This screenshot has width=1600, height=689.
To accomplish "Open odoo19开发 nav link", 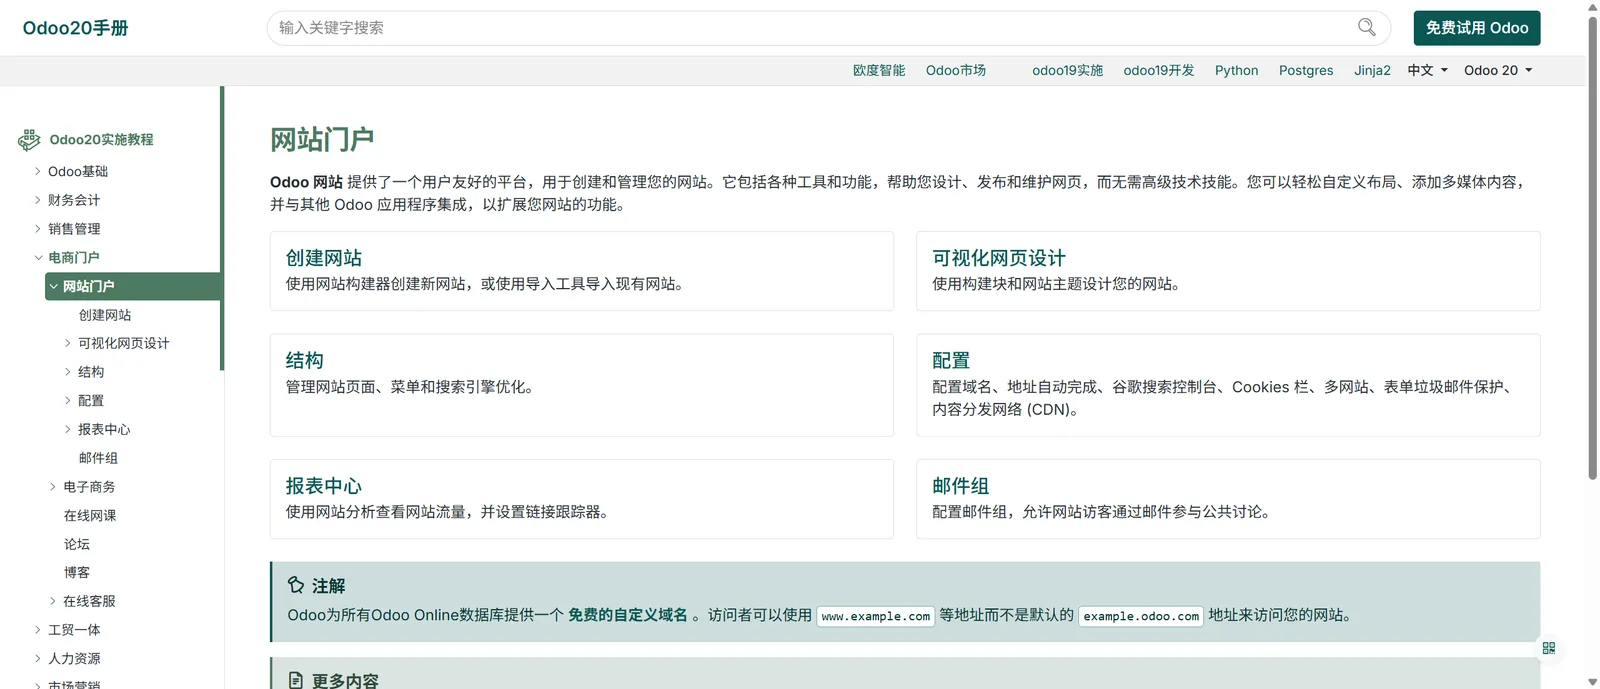I will click(1159, 70).
